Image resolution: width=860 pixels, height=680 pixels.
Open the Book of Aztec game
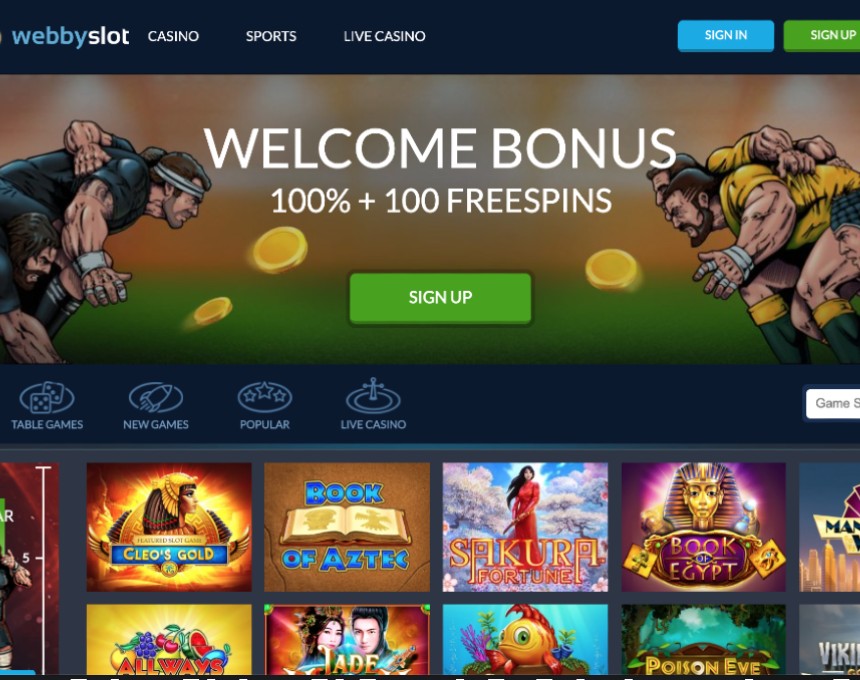click(x=347, y=527)
